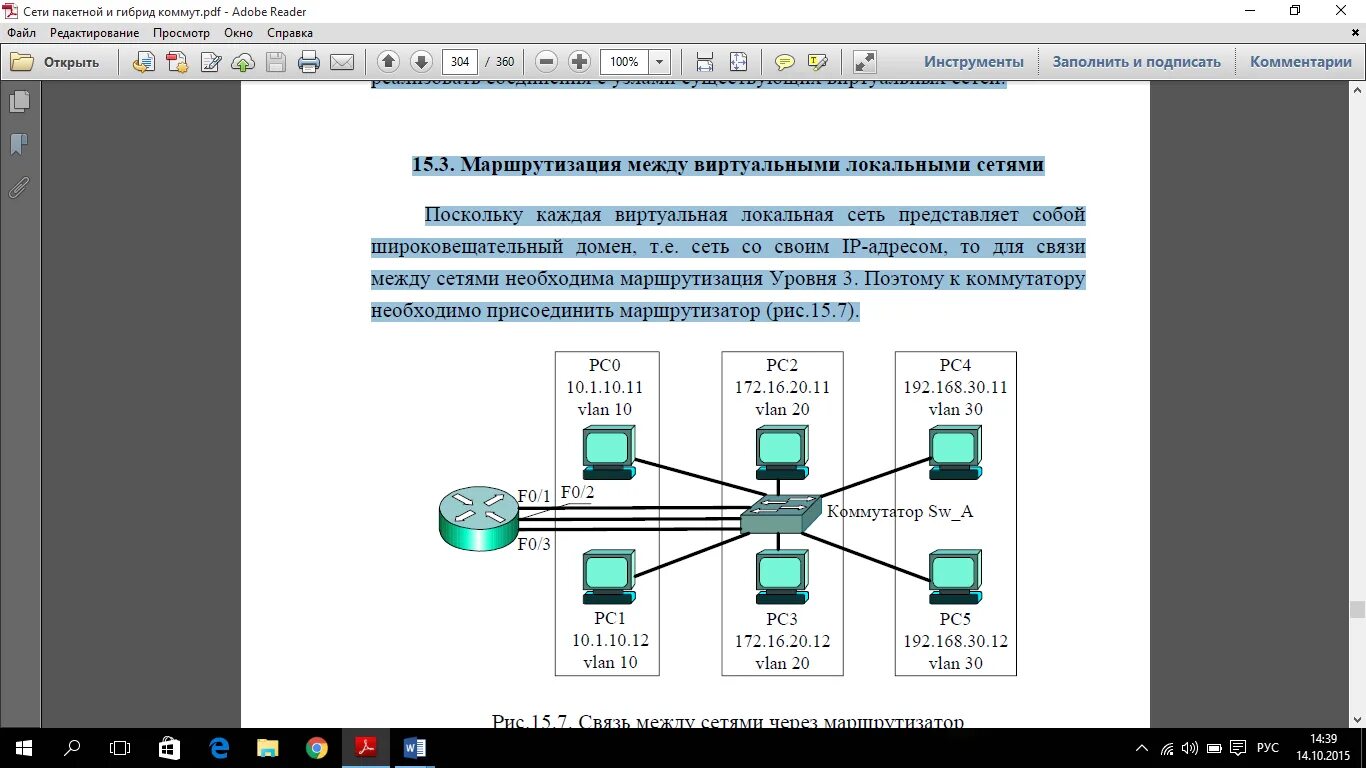Open attachments paperclip panel in sidebar

coord(19,188)
